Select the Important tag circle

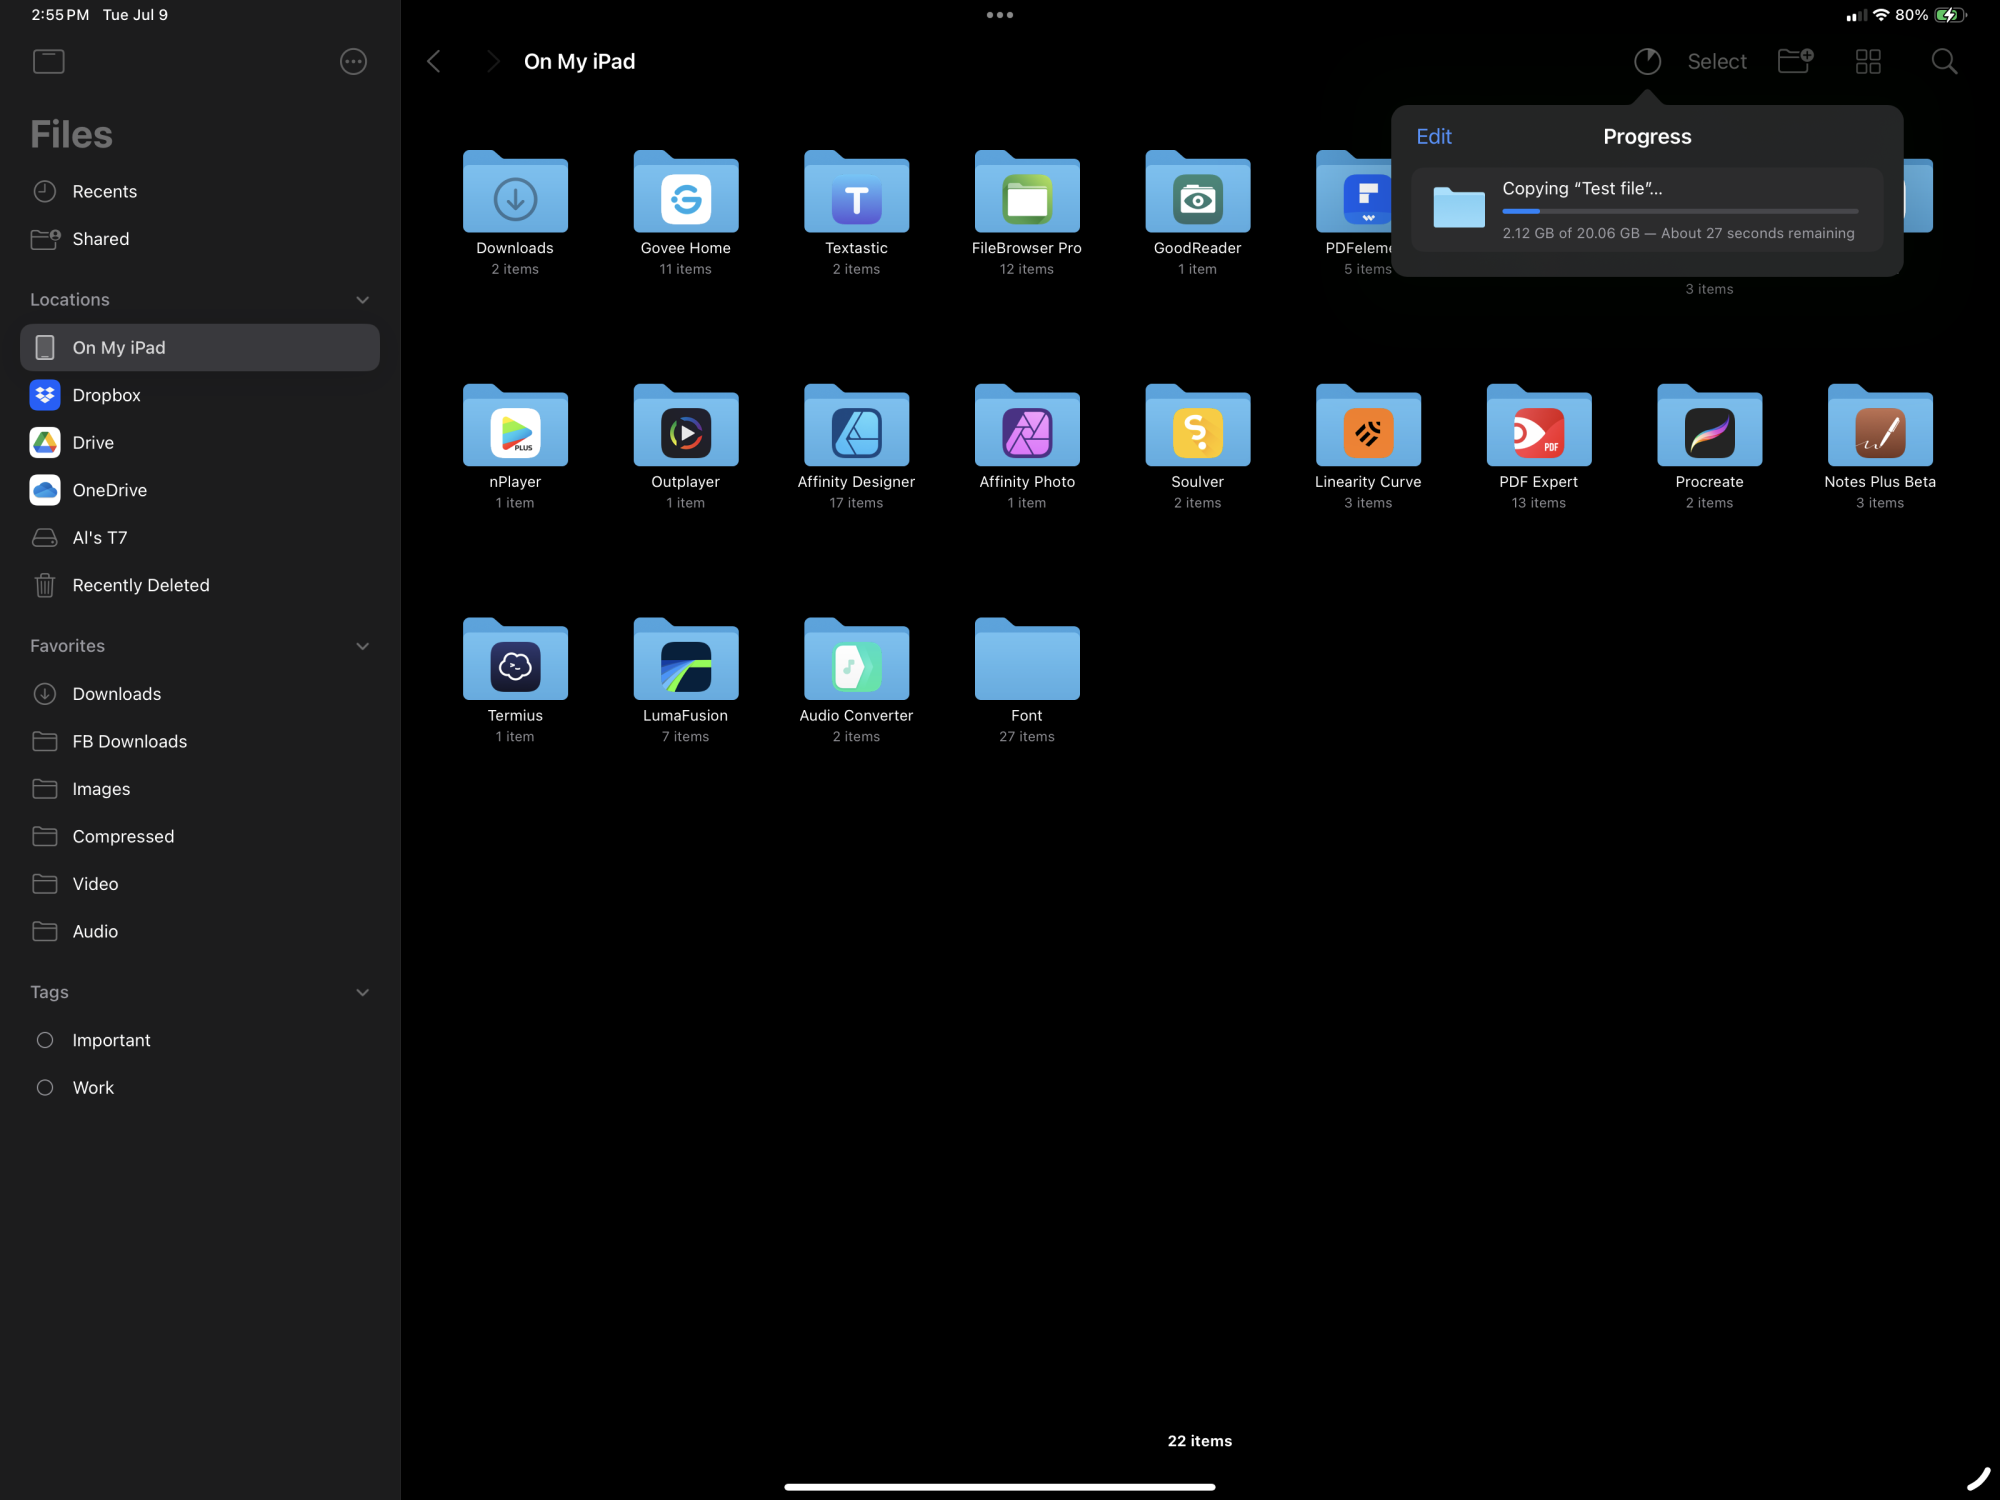pyautogui.click(x=45, y=1040)
